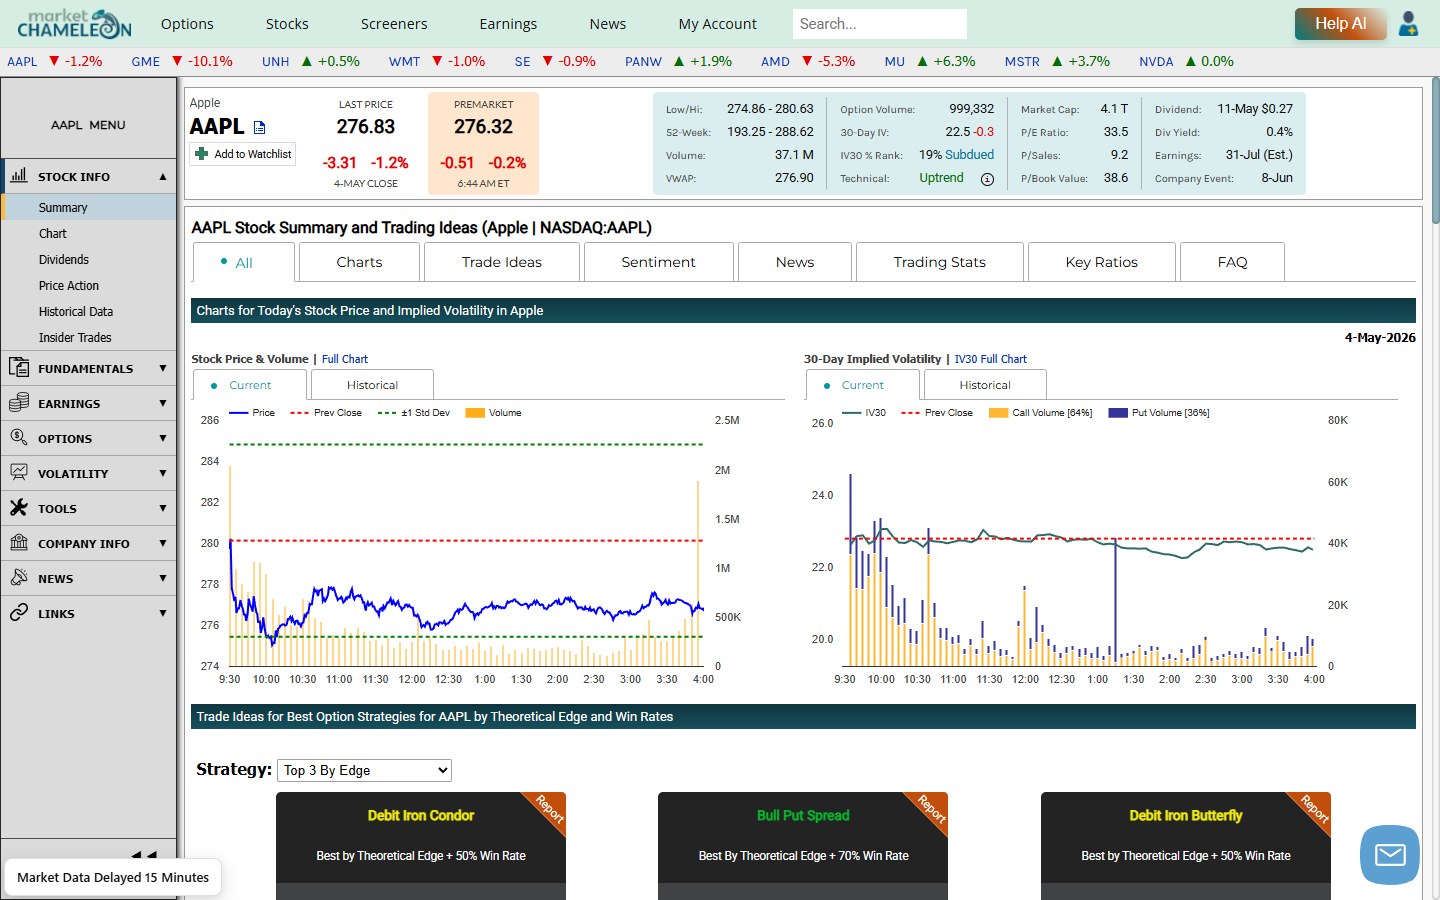Click the Search input field
The height and width of the screenshot is (900, 1440).
pyautogui.click(x=879, y=24)
